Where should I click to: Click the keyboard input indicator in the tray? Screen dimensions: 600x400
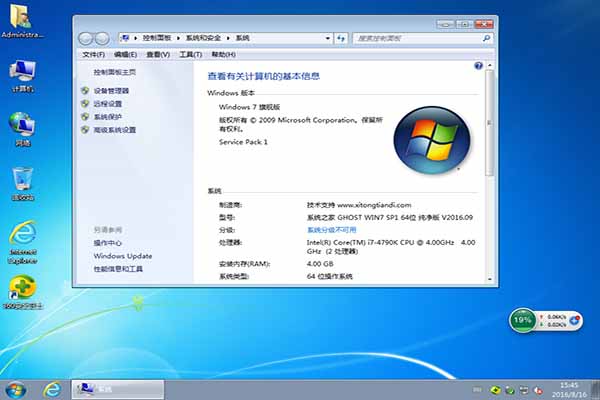tap(477, 390)
